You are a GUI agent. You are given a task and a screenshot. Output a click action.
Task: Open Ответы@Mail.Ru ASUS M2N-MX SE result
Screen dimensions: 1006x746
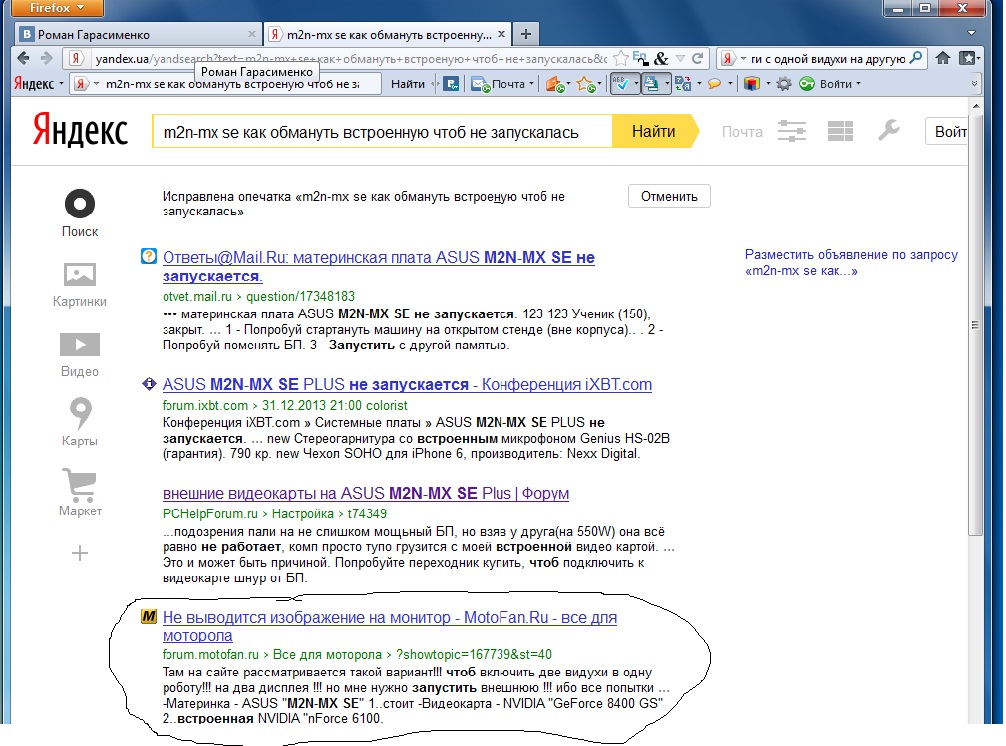coord(379,266)
